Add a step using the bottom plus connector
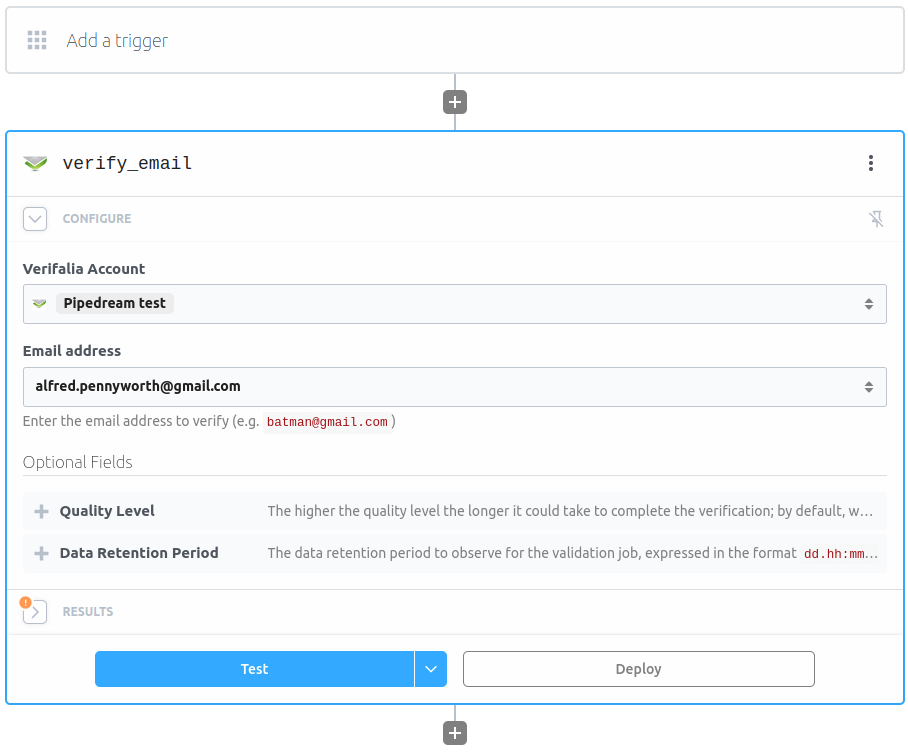This screenshot has height=752, width=908. [x=455, y=733]
